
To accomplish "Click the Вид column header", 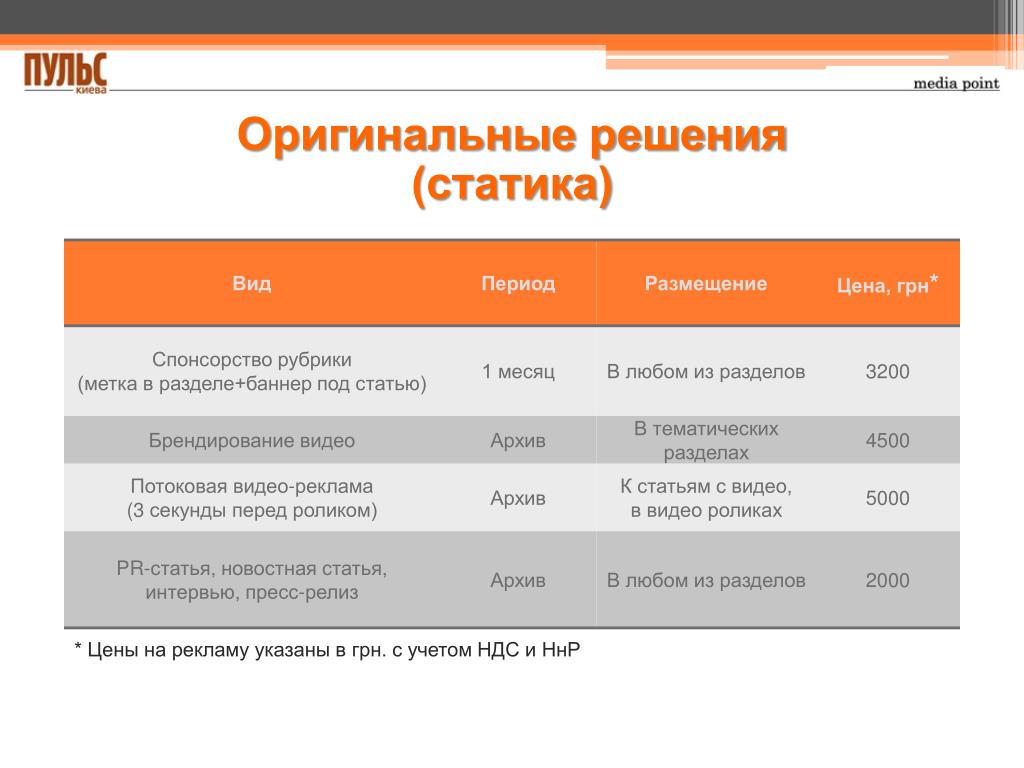I will coord(251,283).
